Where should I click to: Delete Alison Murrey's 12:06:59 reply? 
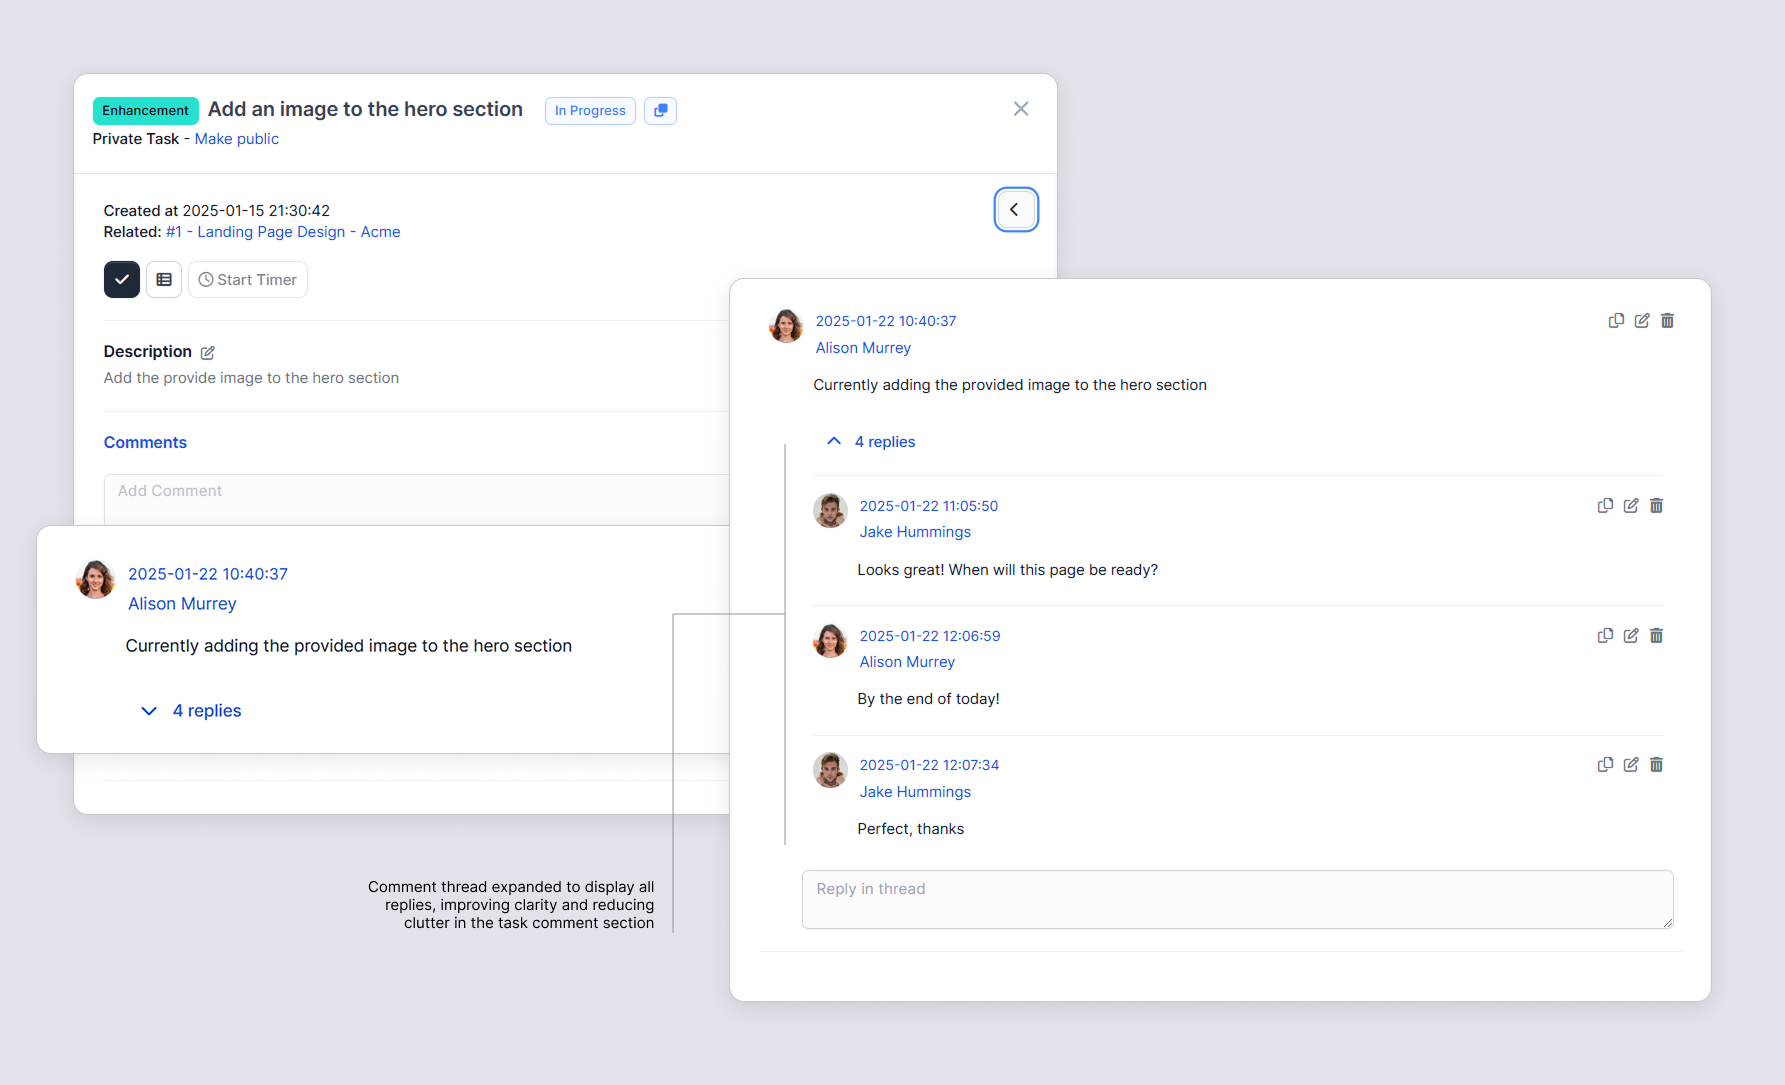click(1657, 636)
